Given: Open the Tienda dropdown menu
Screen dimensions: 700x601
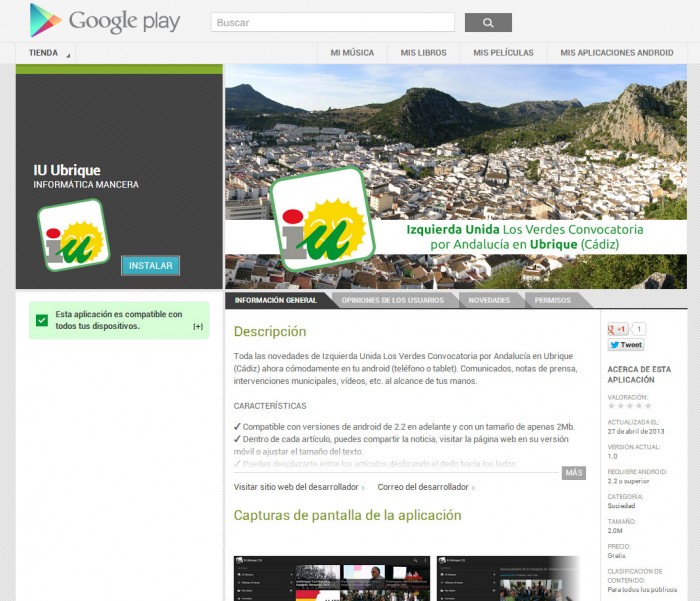Looking at the screenshot, I should [x=46, y=53].
